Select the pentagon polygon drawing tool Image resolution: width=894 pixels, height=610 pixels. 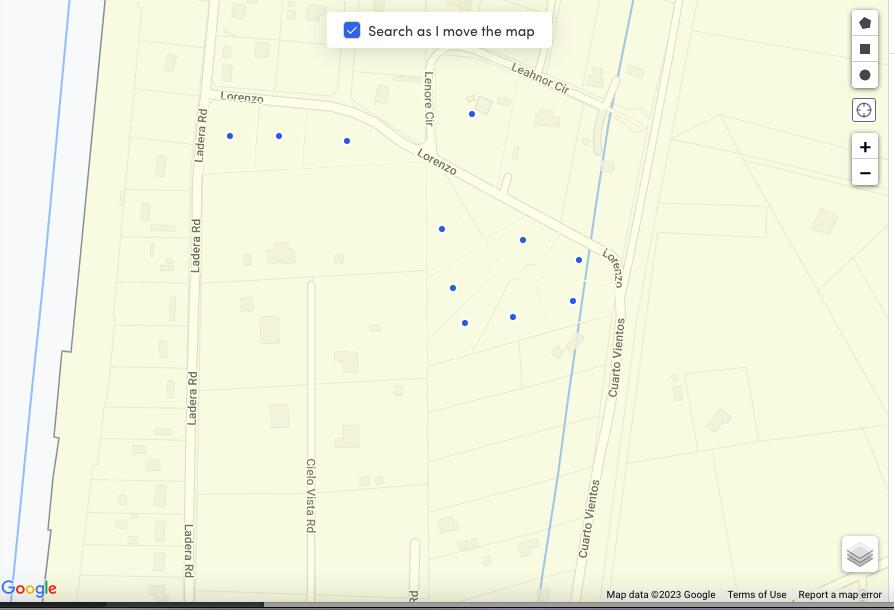click(864, 22)
